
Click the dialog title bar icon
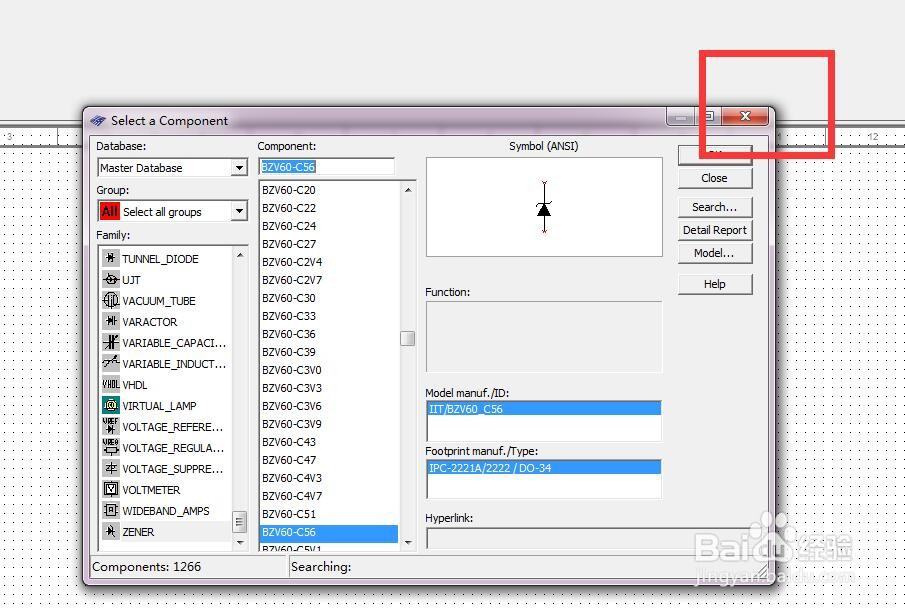pos(98,121)
